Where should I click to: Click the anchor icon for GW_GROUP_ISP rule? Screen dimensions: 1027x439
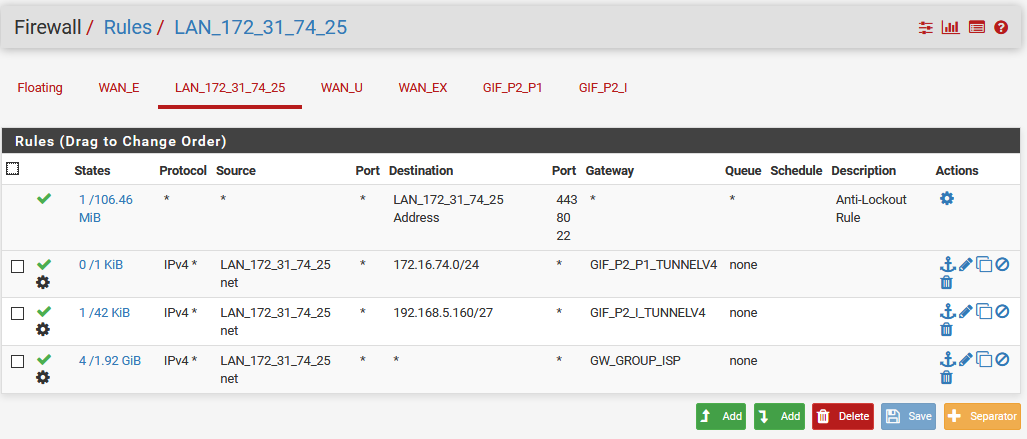tap(946, 360)
